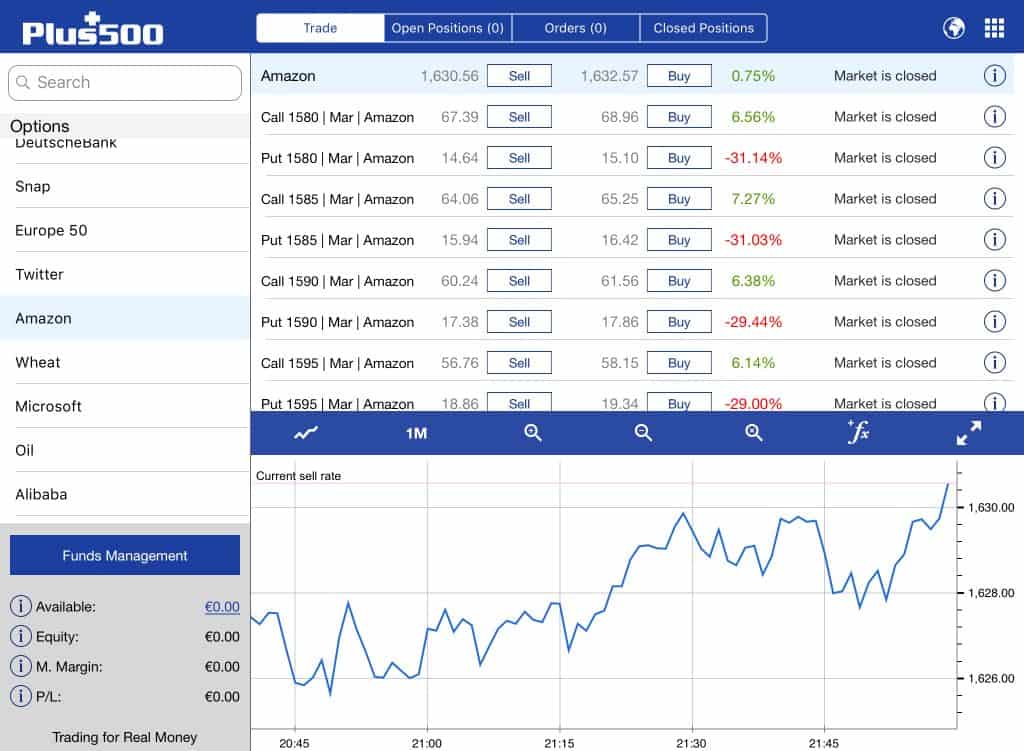This screenshot has width=1024, height=751.
Task: Open the Closed Positions tab
Action: [x=703, y=28]
